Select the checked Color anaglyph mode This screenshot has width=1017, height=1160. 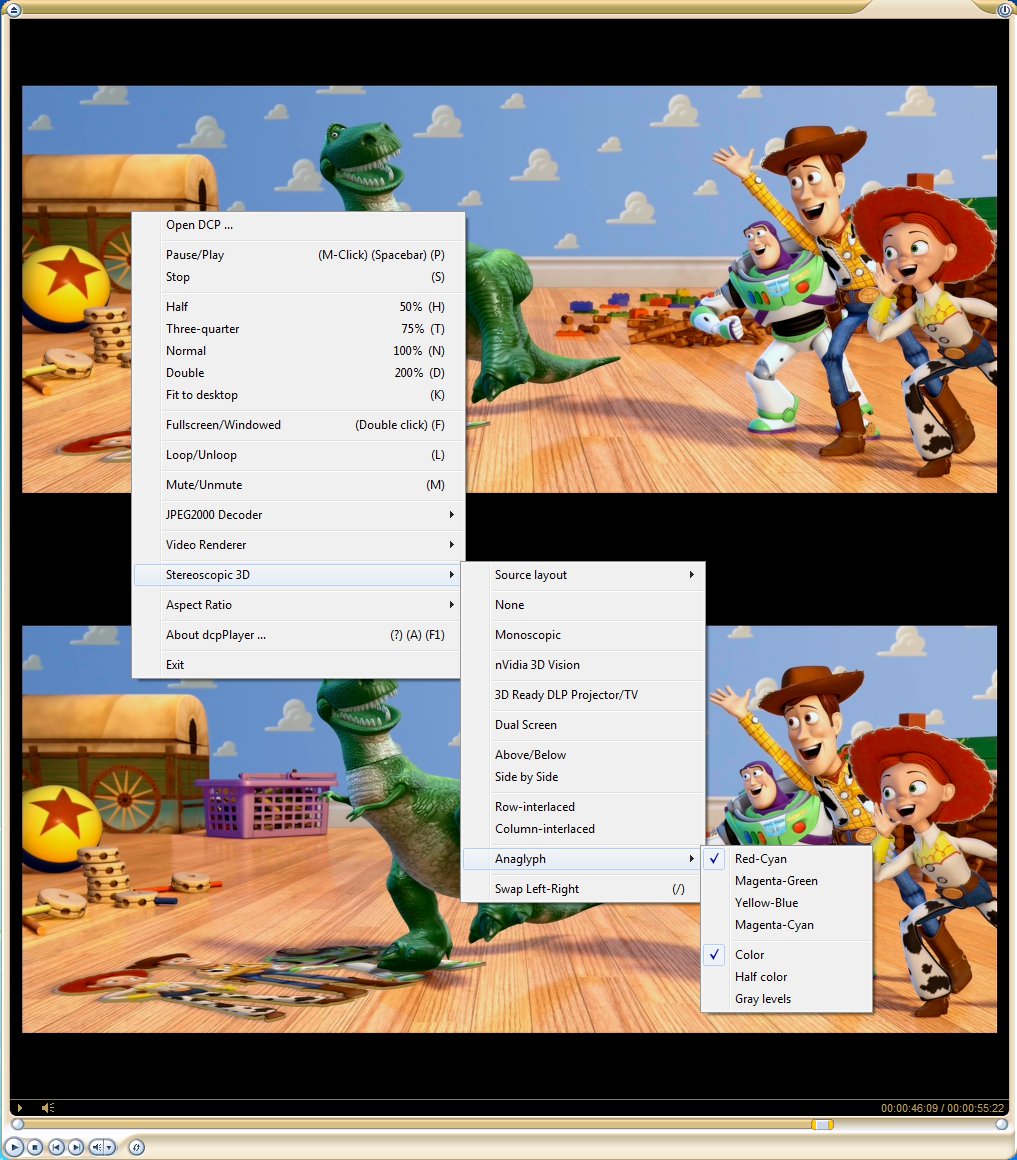(749, 955)
